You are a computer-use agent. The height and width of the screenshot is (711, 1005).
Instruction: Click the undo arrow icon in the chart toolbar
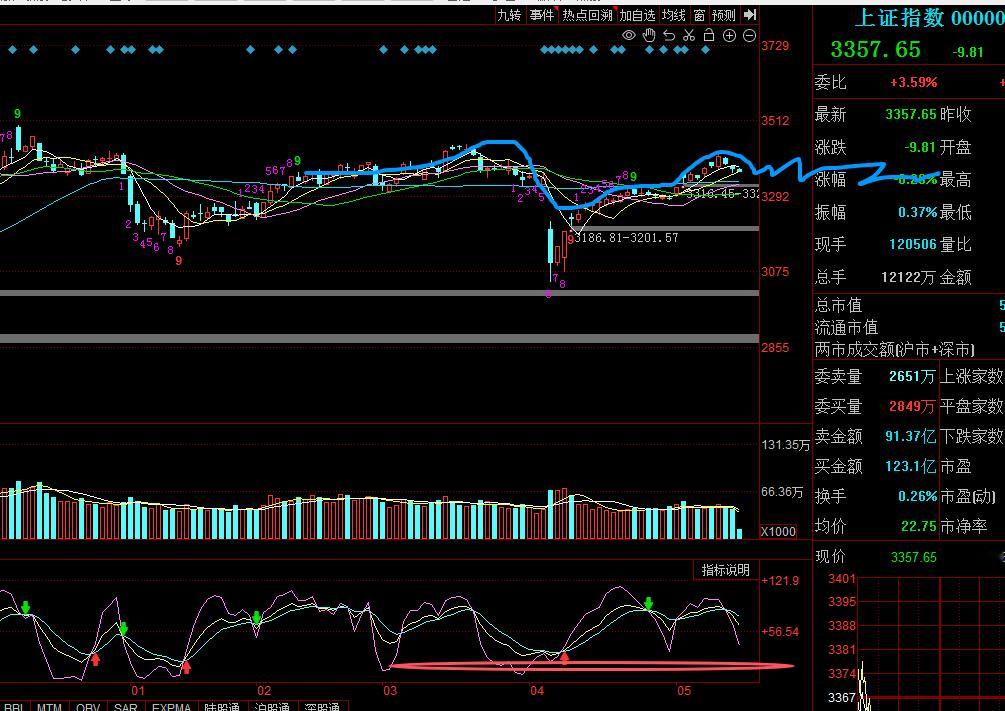669,35
